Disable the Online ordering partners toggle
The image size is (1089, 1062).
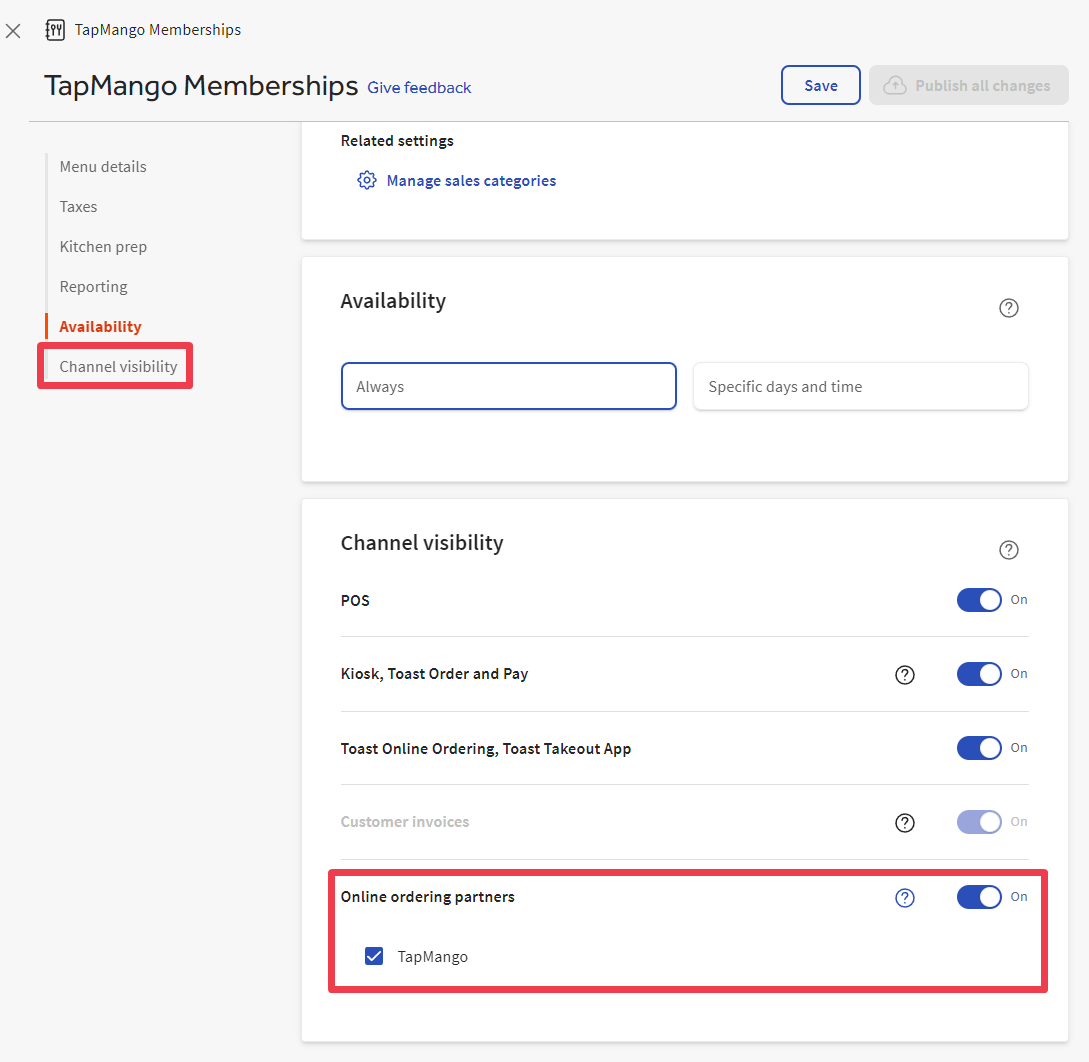point(979,896)
